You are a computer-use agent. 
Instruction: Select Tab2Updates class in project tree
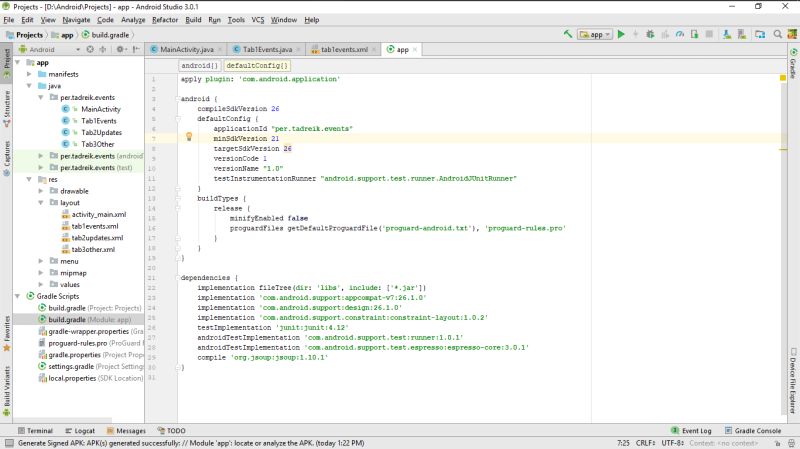pyautogui.click(x=102, y=132)
